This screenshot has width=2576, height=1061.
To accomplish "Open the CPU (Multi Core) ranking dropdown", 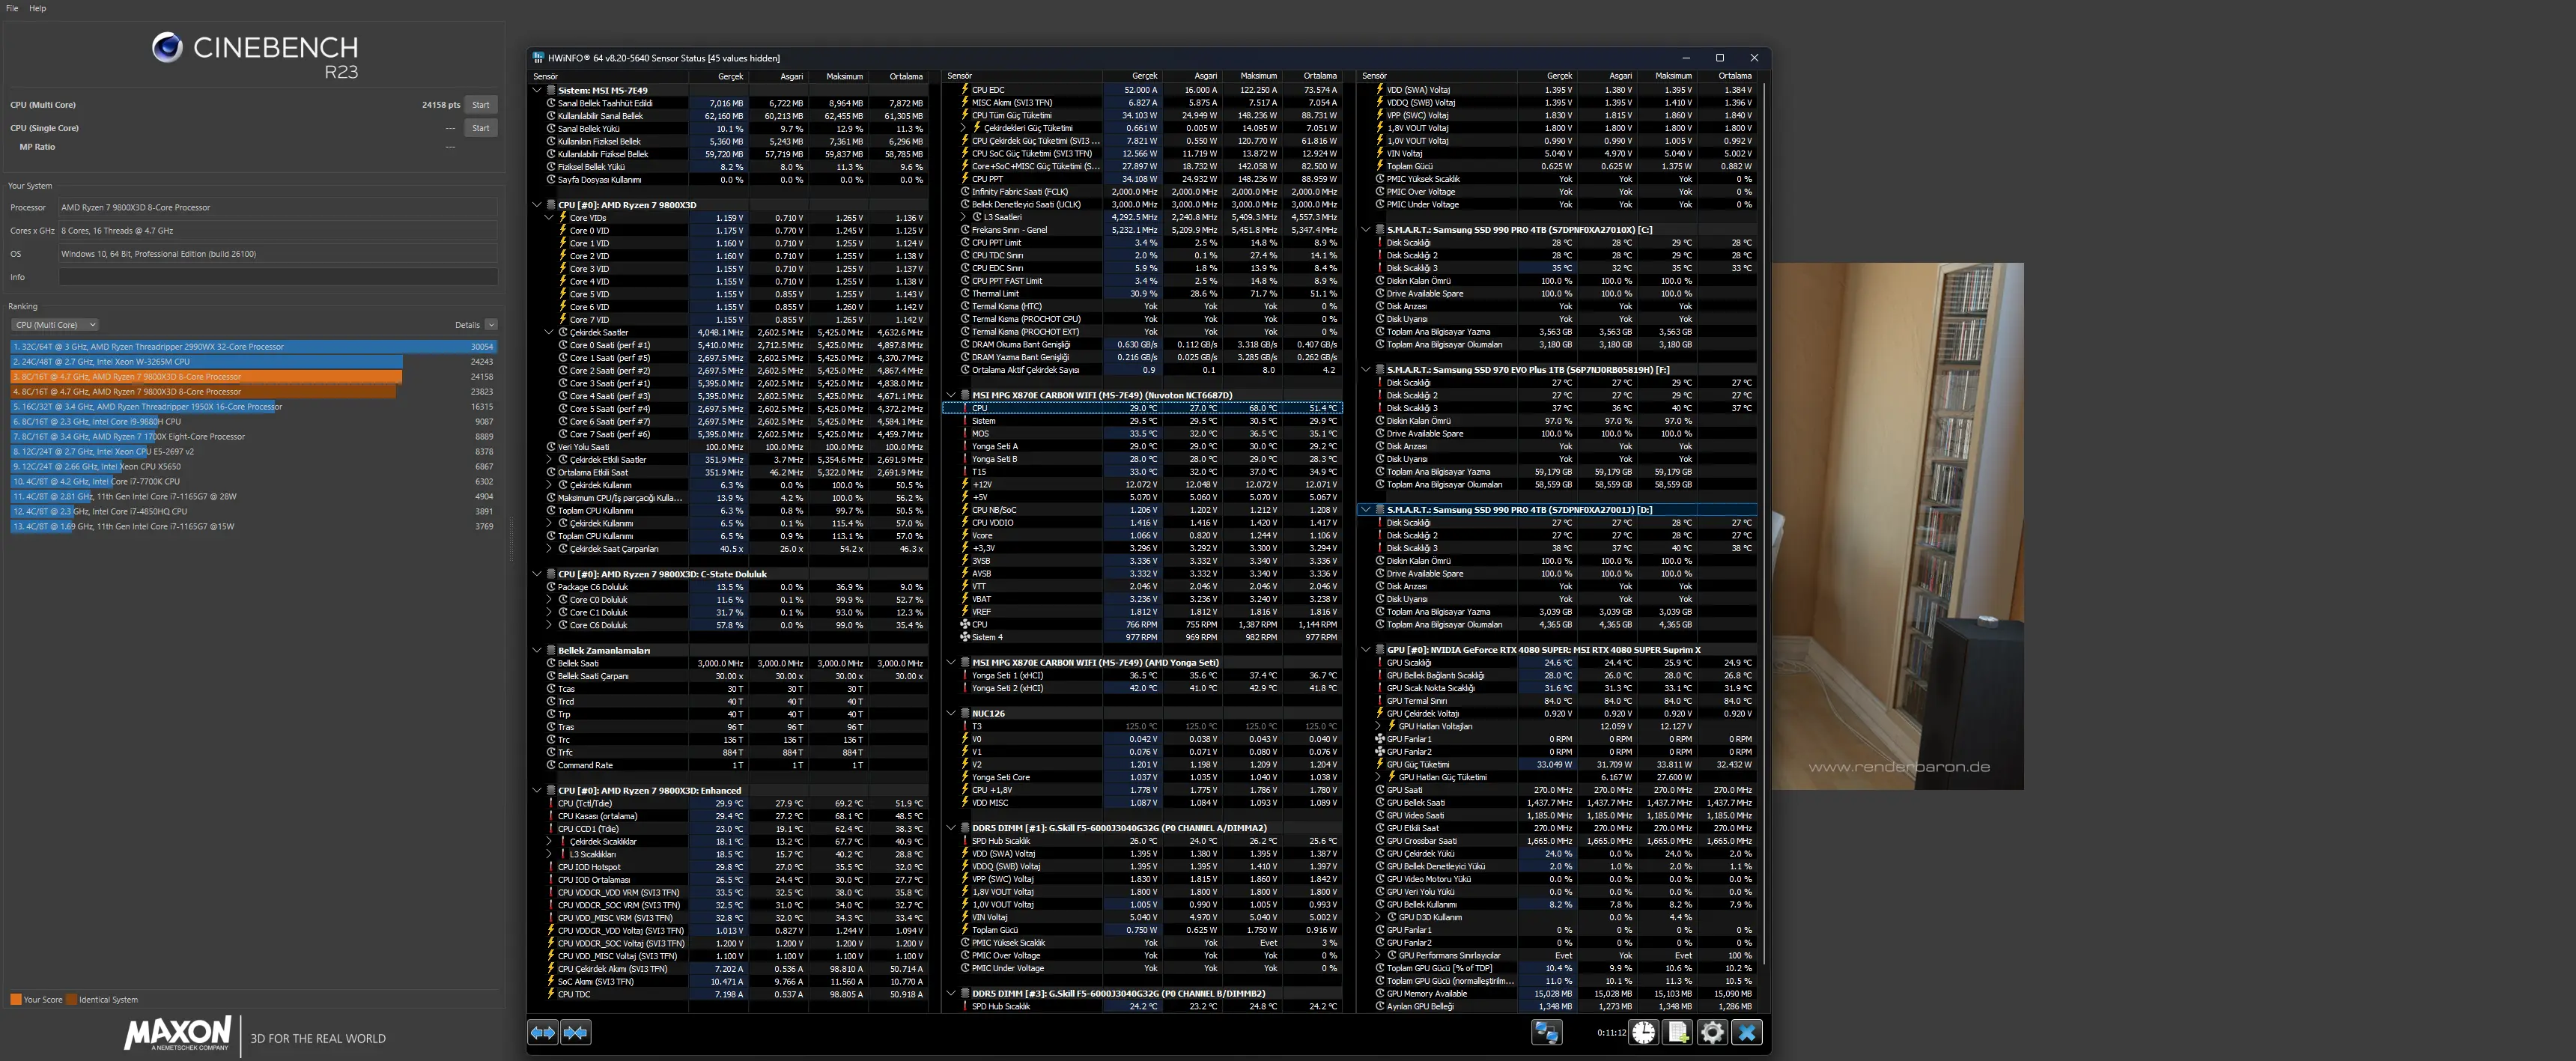I will pyautogui.click(x=55, y=325).
